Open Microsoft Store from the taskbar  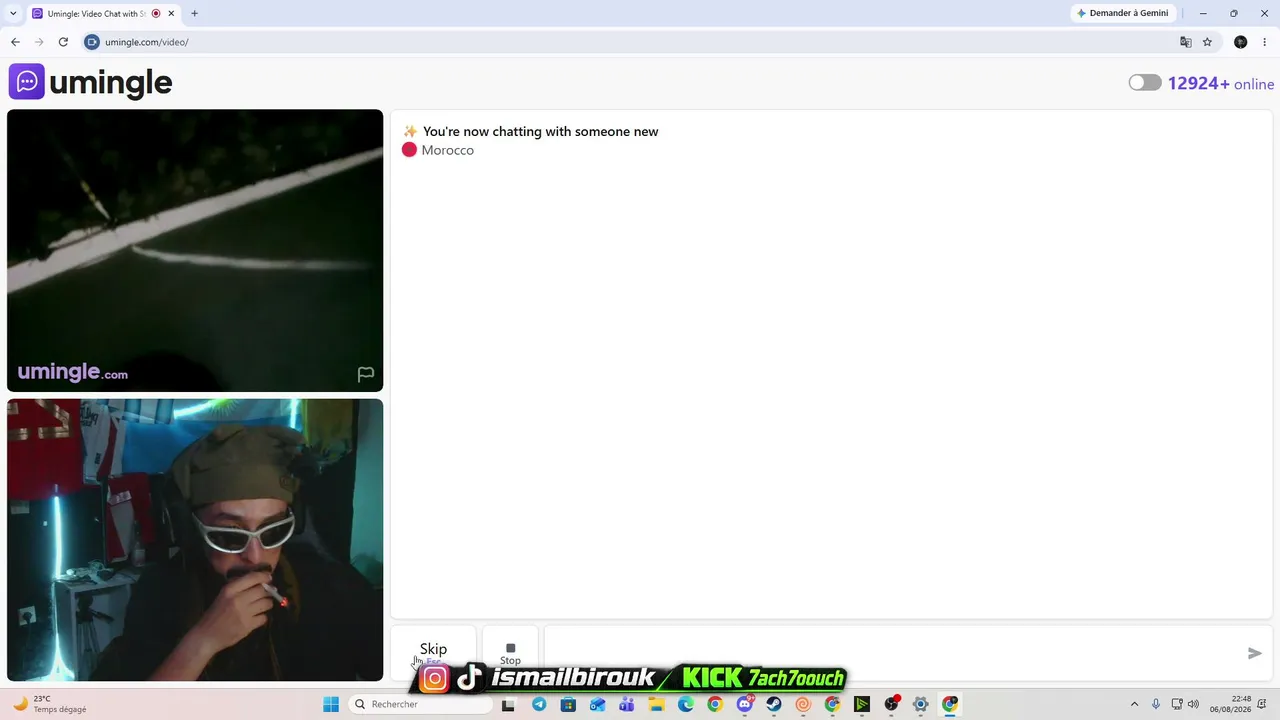(568, 704)
